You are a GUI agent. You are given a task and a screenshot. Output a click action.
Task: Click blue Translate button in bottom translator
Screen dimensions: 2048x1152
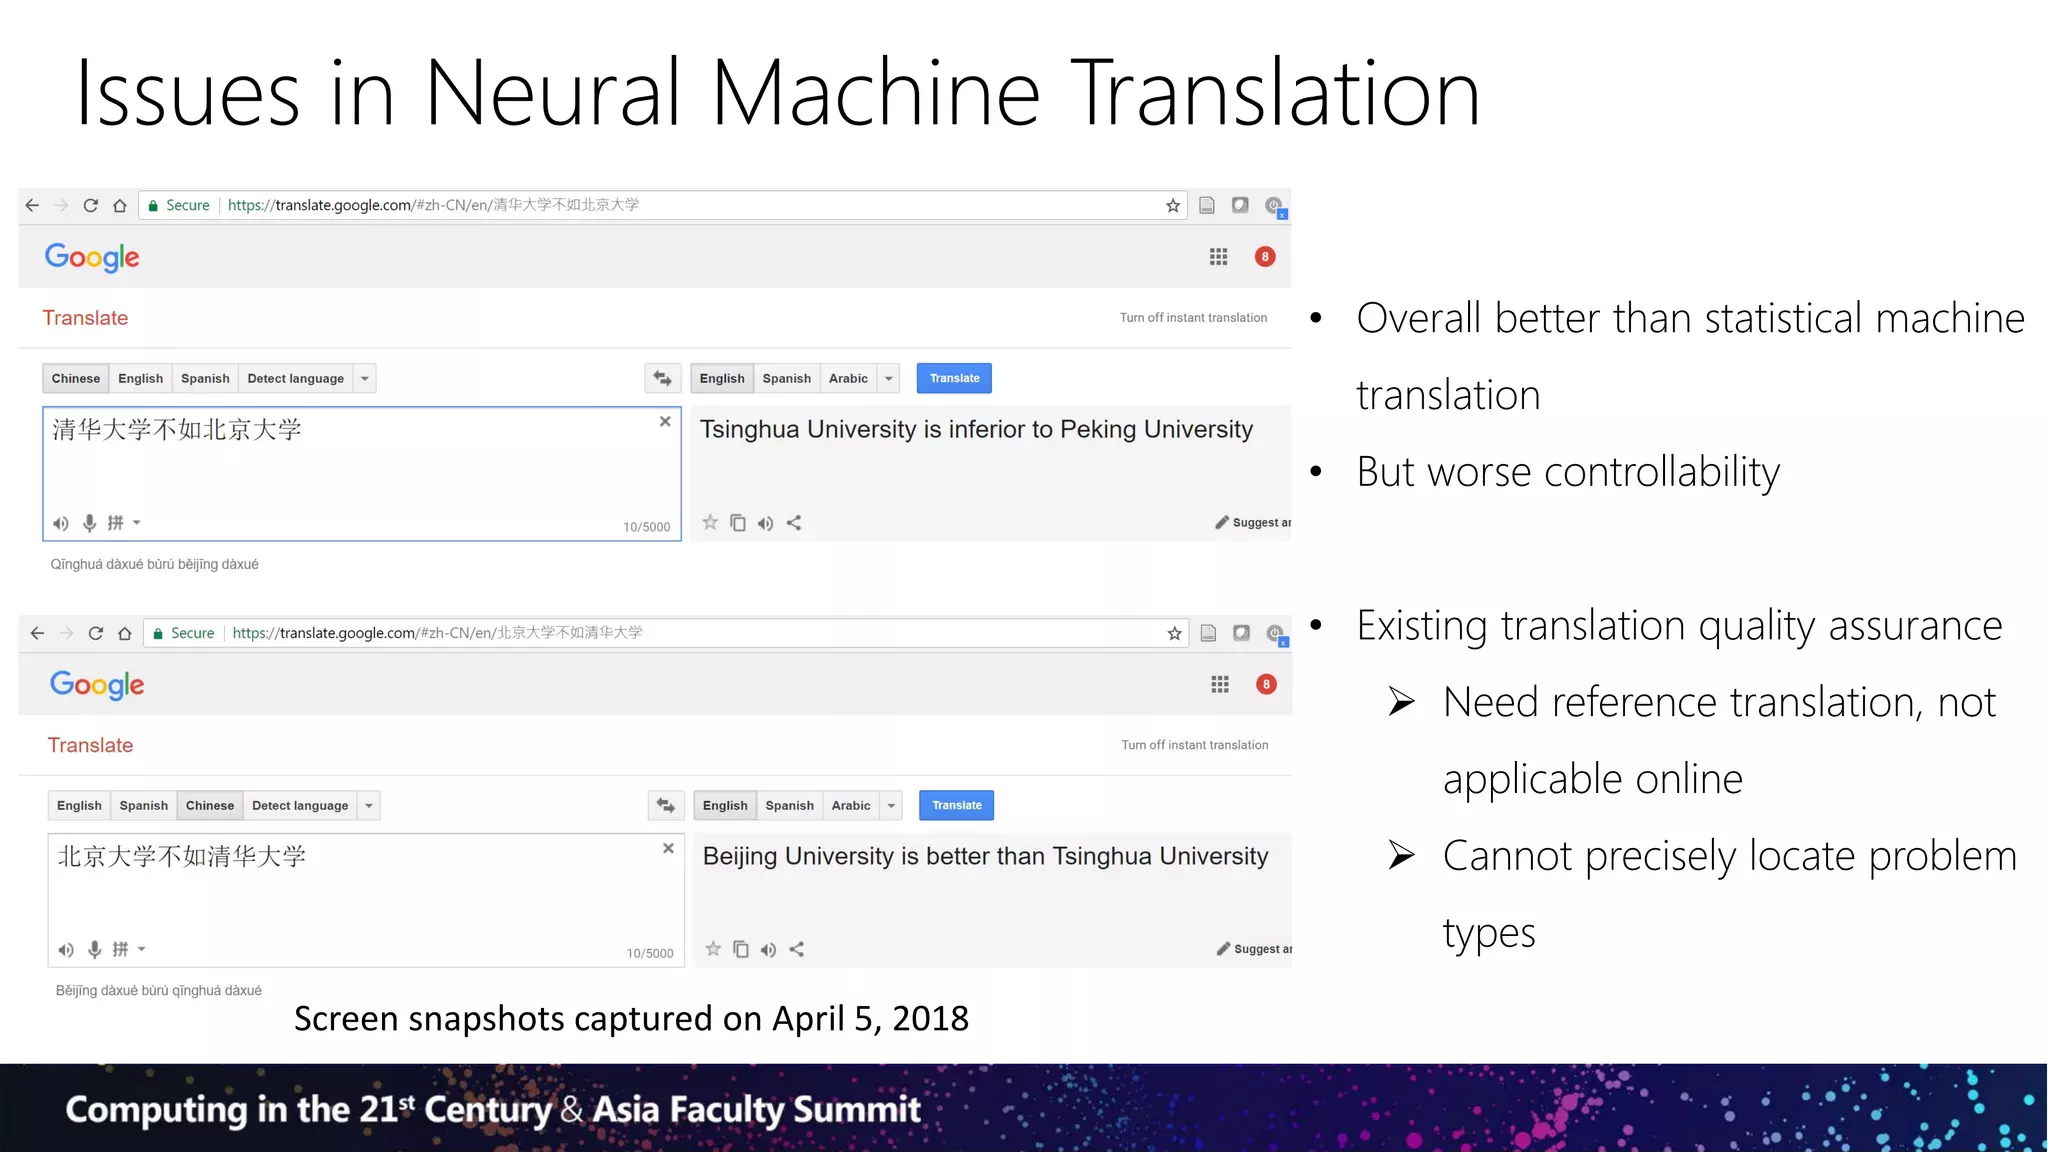pyautogui.click(x=957, y=805)
